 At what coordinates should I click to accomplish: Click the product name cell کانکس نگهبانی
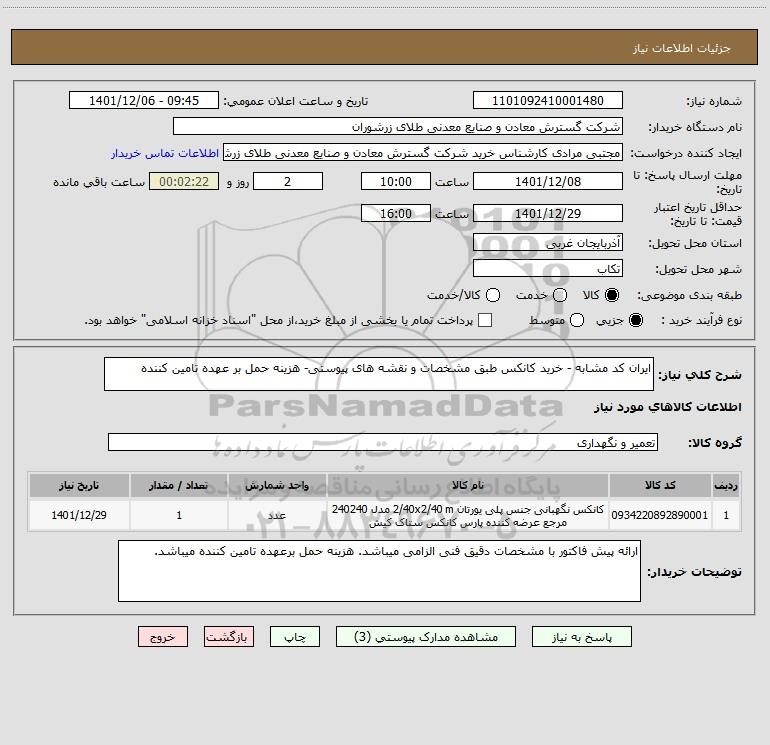coord(468,515)
